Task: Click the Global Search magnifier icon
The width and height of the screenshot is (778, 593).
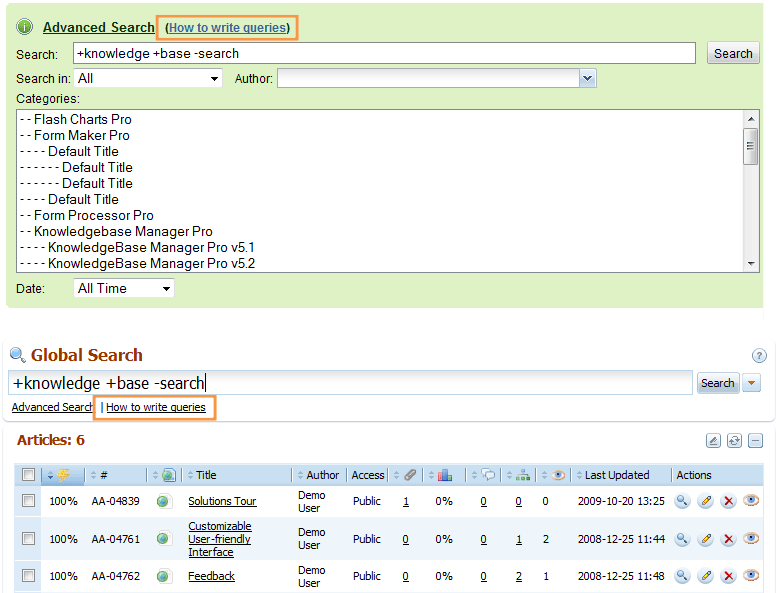Action: tap(18, 355)
